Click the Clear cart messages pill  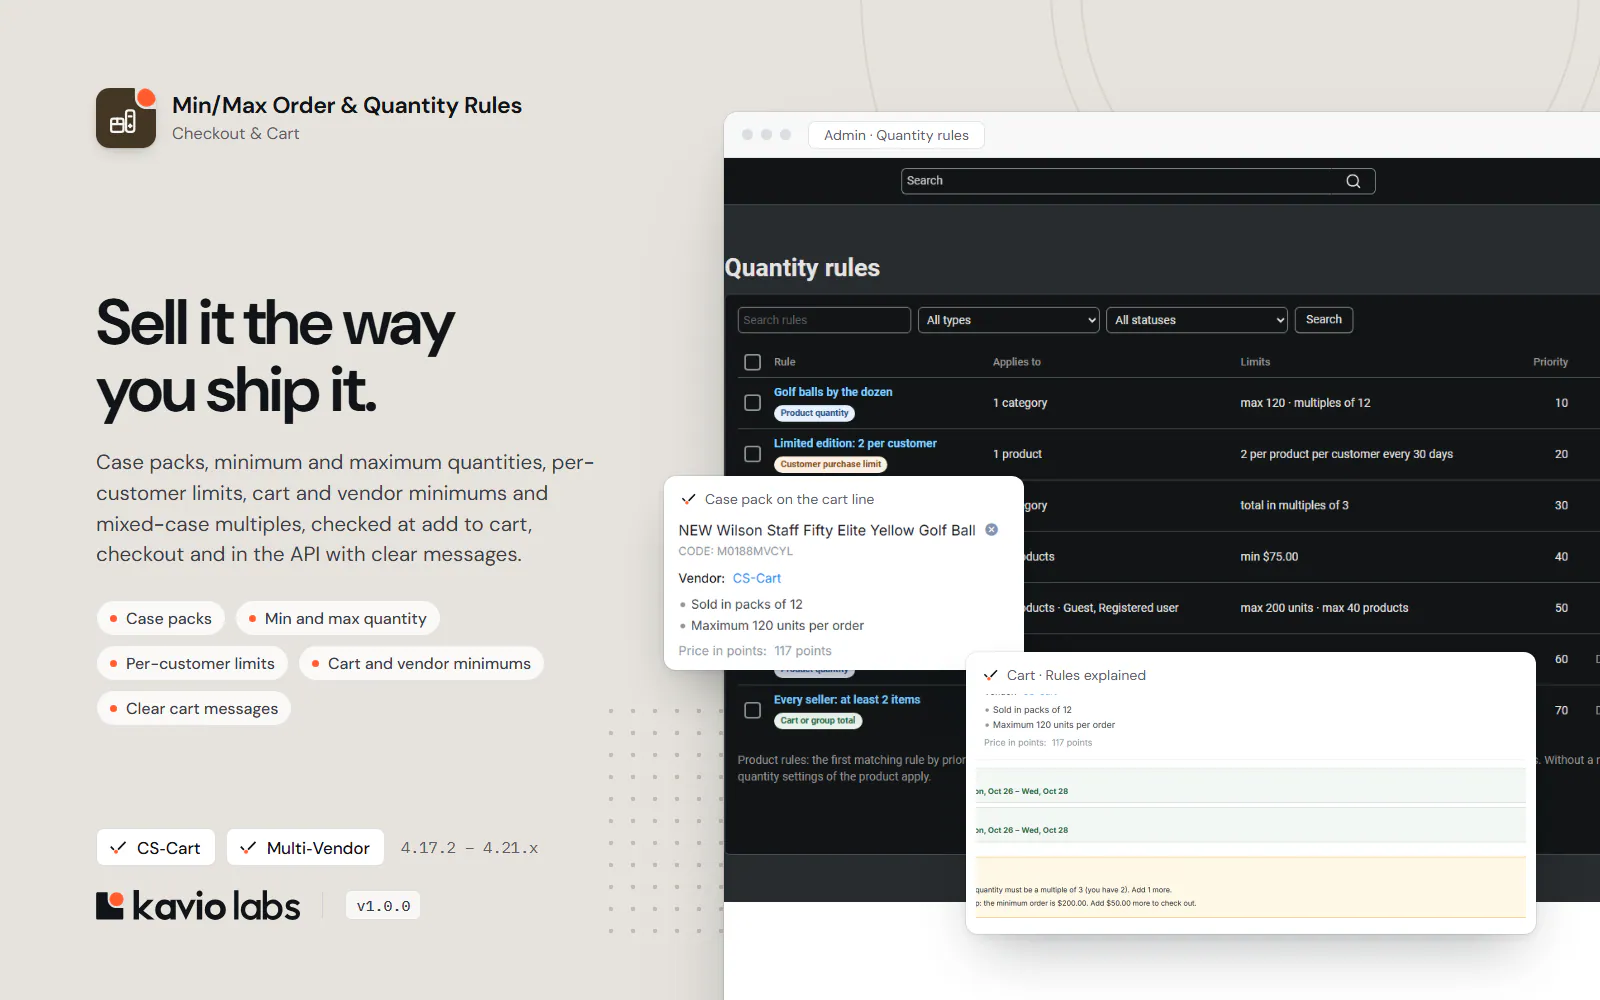tap(194, 709)
